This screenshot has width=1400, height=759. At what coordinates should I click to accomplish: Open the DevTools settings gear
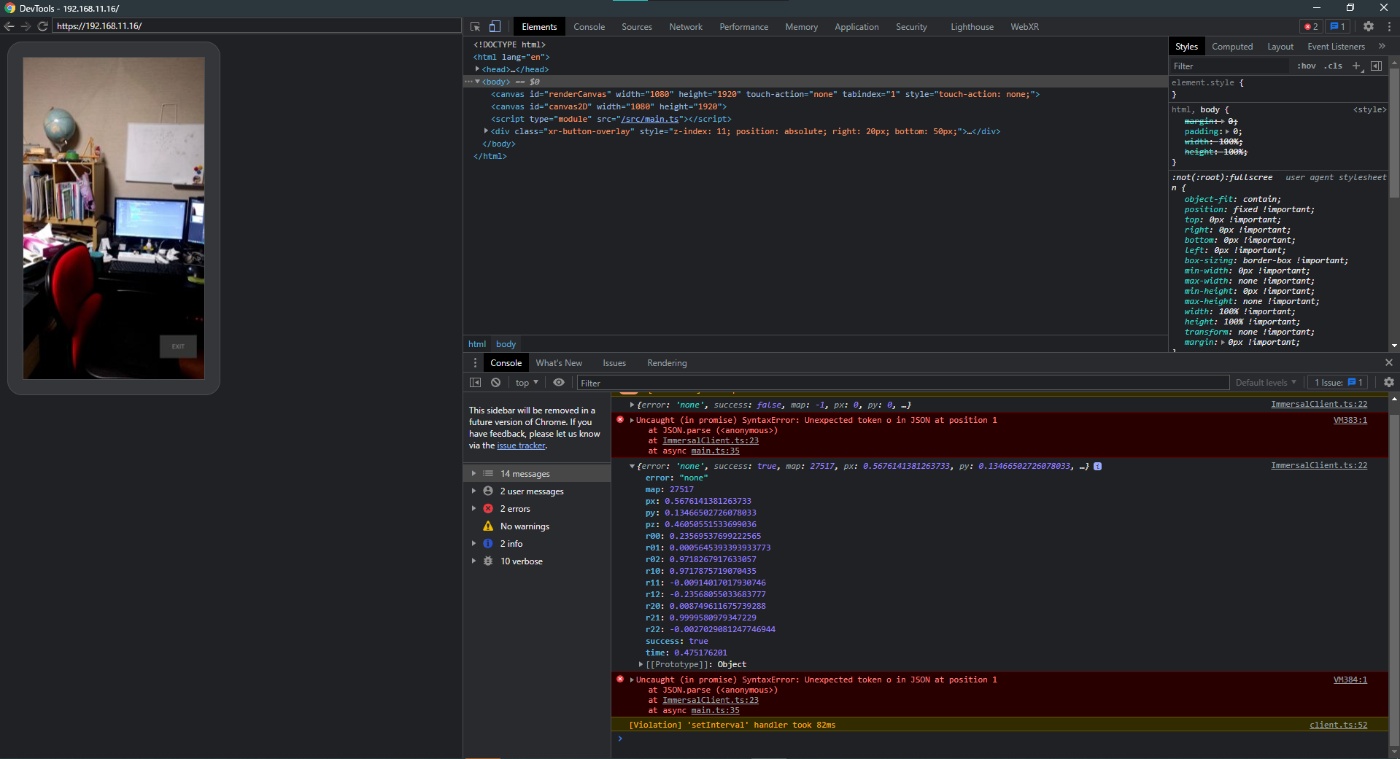coord(1368,27)
